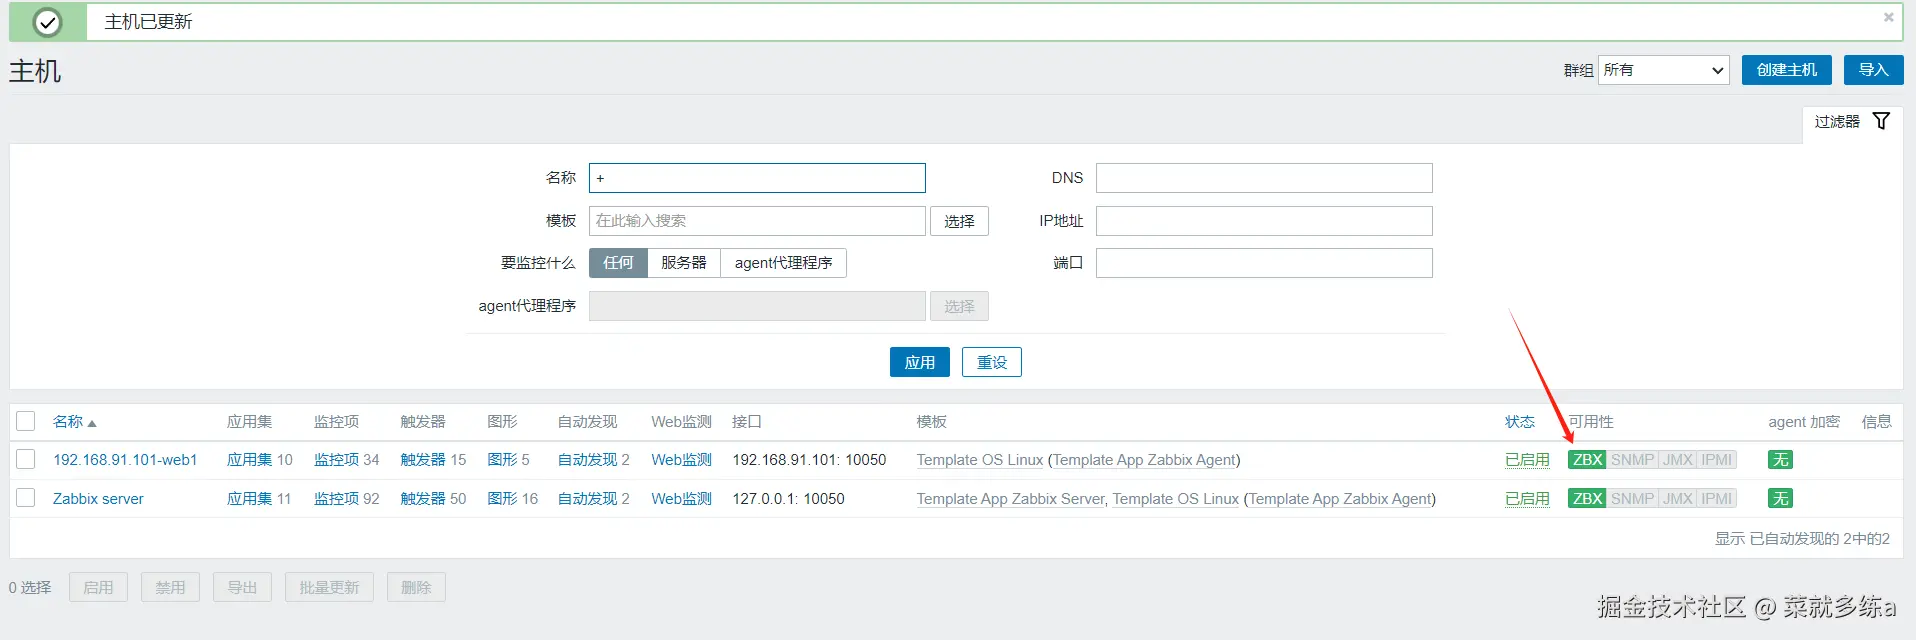Screen dimensions: 1916x640
Task: Click JMX availability badge for Zabbix server
Action: click(1677, 498)
